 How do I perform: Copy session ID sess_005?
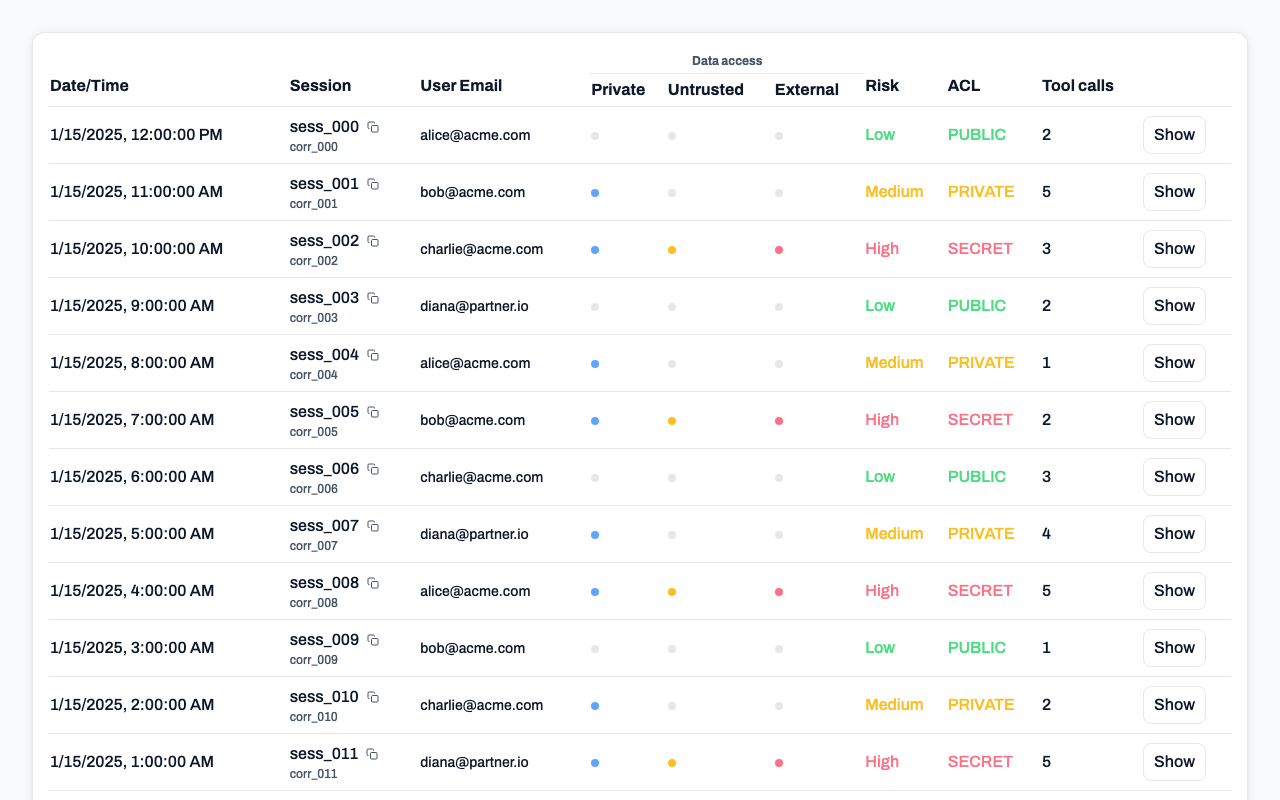pyautogui.click(x=373, y=412)
